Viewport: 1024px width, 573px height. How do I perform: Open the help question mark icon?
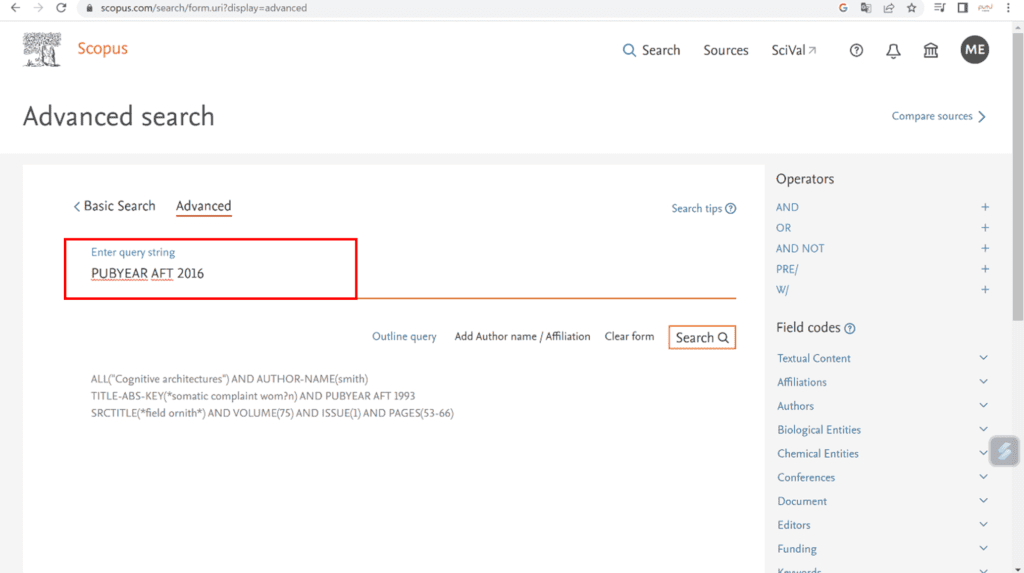[856, 51]
